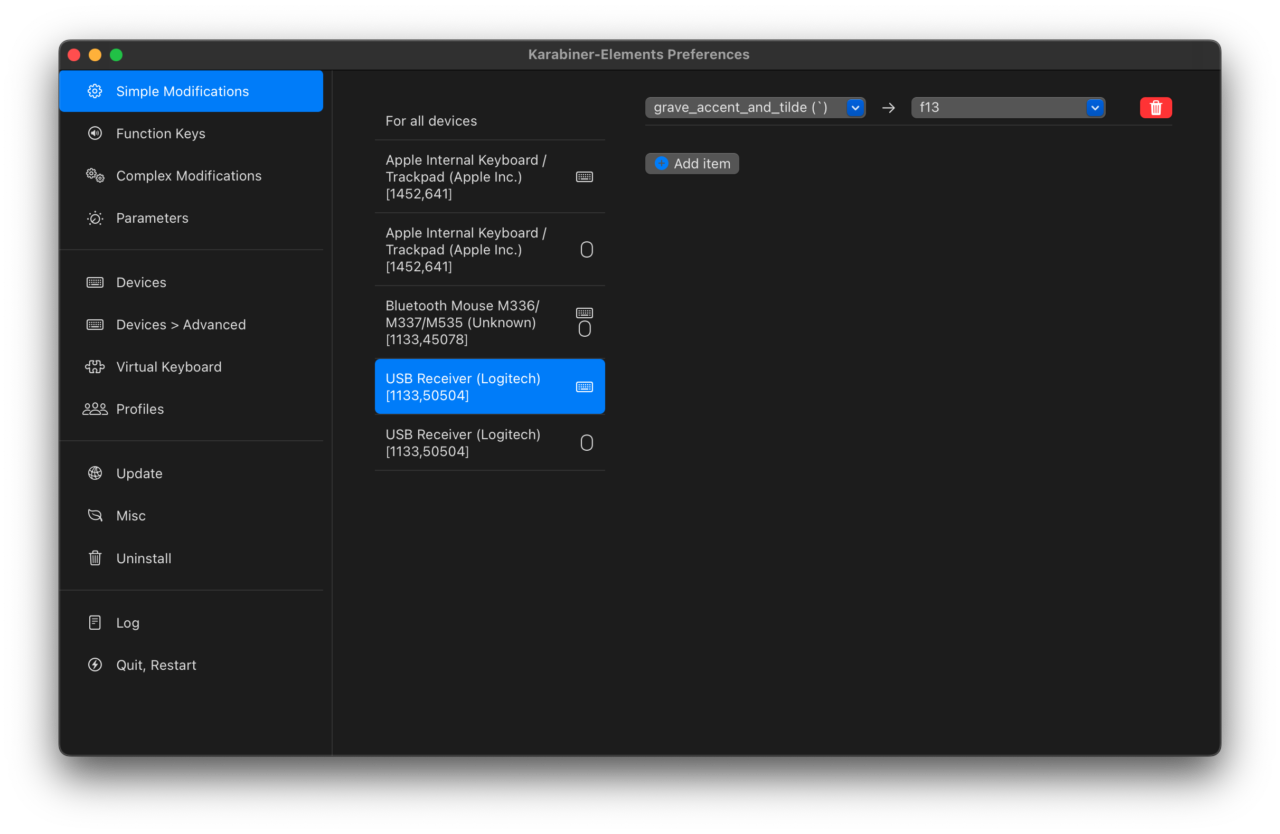Screen dimensions: 1280x834
Task: Open the Complex Modifications section
Action: (192, 175)
